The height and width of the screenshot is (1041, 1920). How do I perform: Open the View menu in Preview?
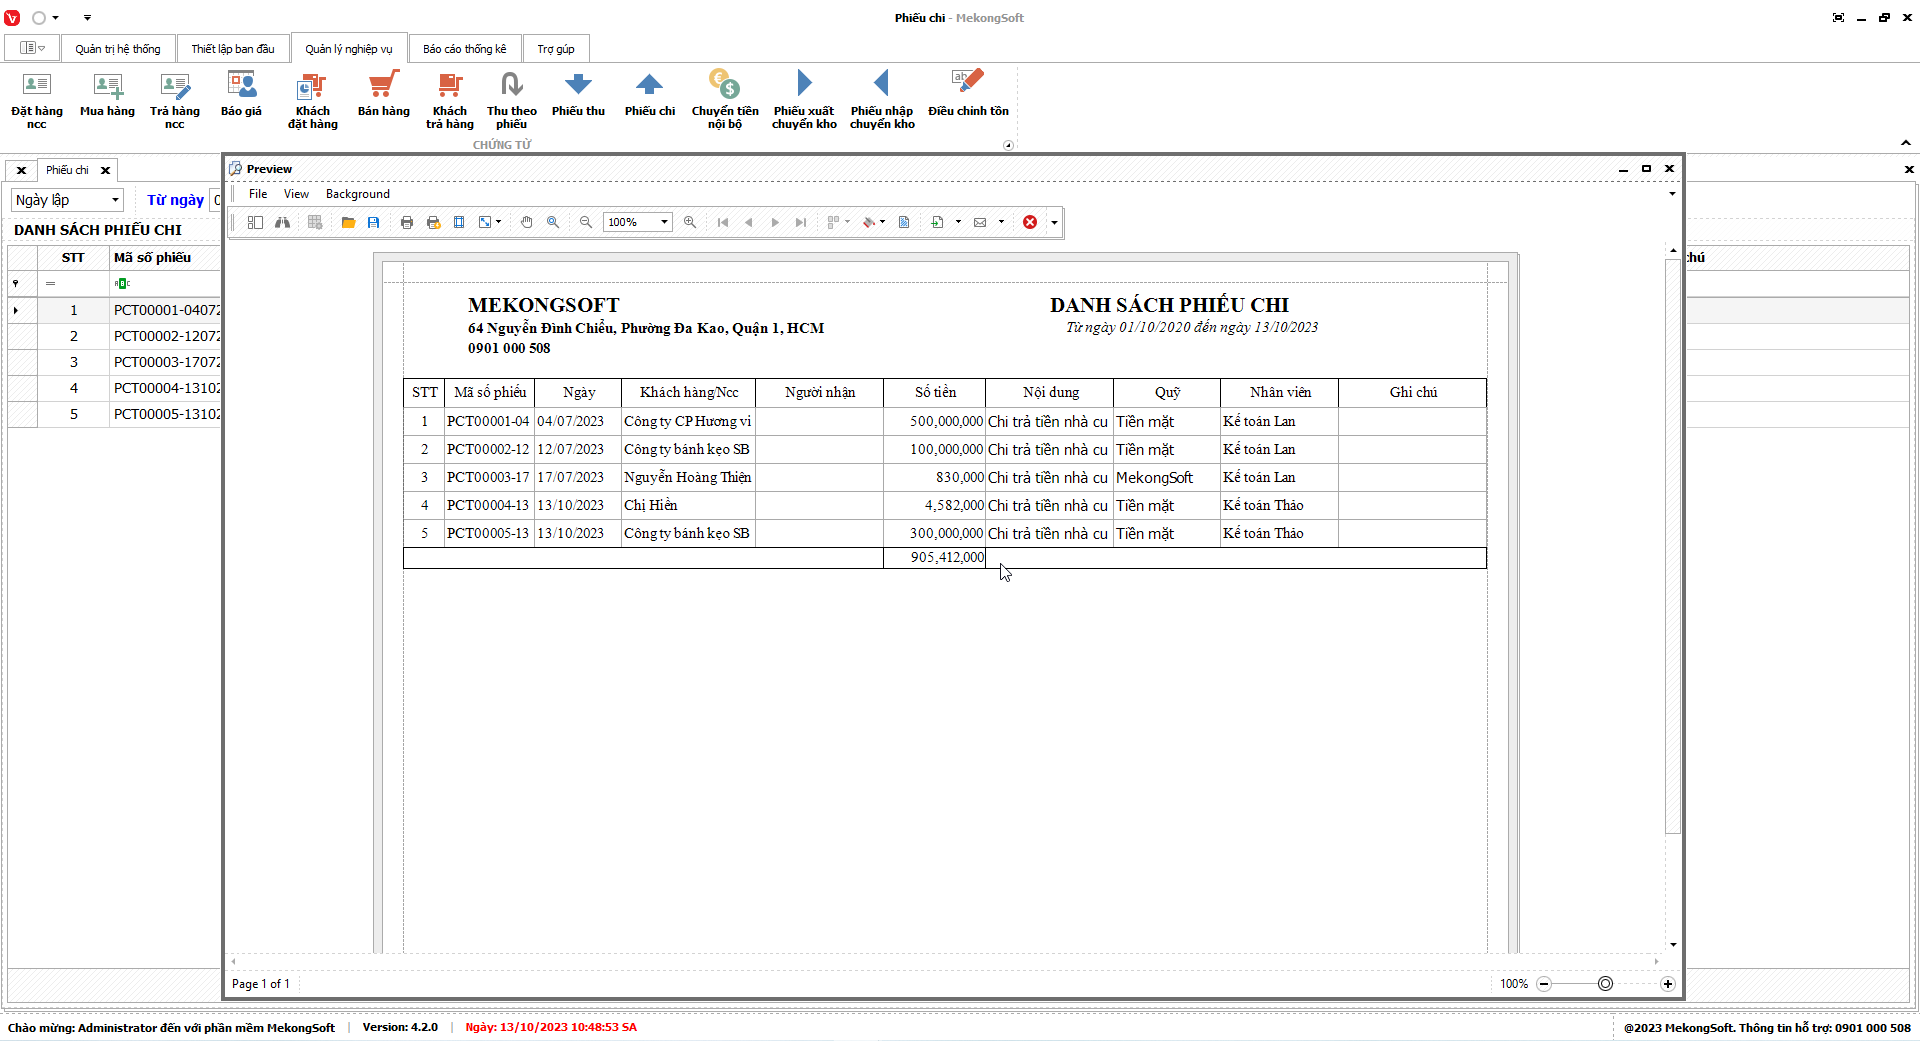[x=296, y=194]
